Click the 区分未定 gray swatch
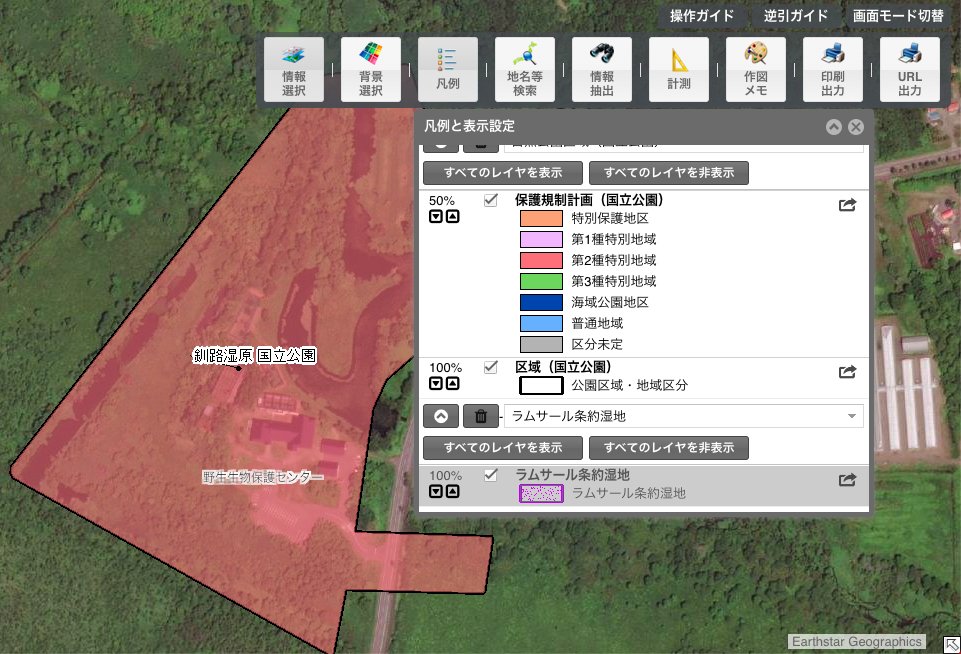Viewport: 961px width, 654px height. (541, 344)
